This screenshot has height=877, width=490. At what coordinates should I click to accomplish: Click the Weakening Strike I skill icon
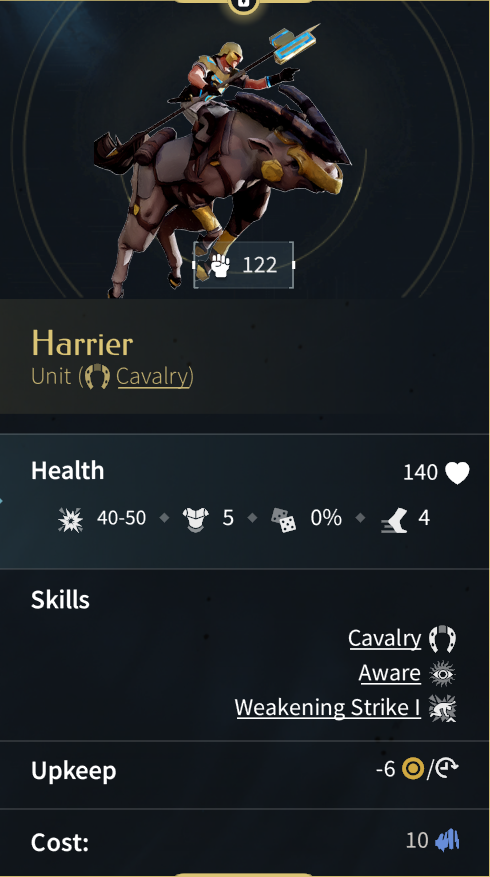coord(442,709)
